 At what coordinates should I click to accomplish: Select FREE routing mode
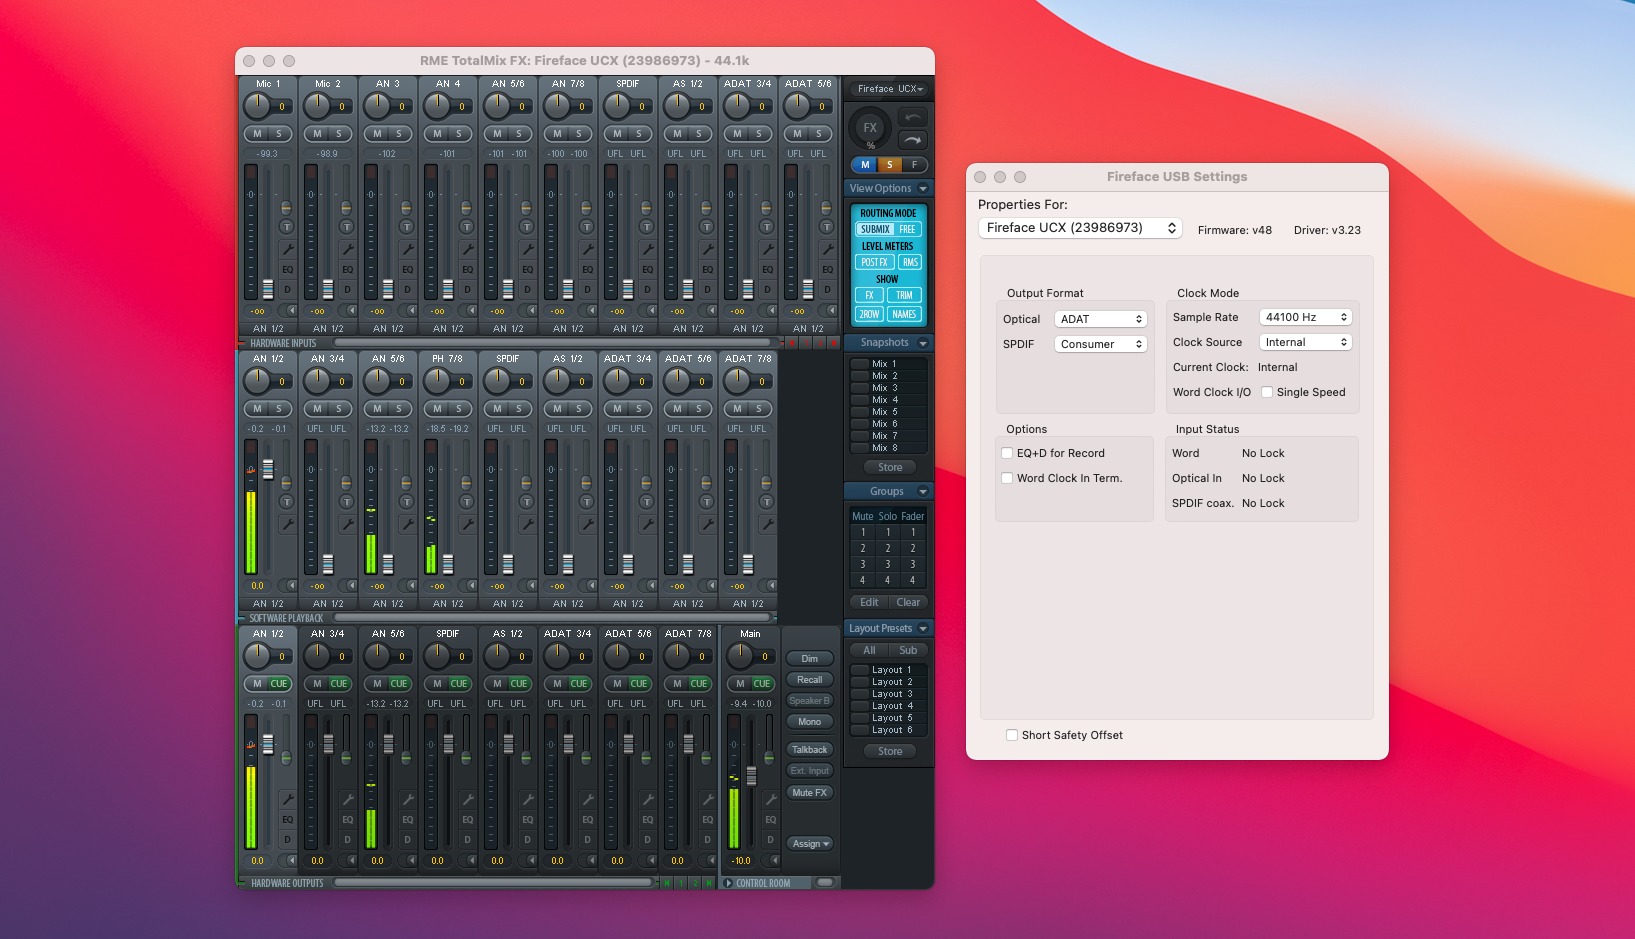[907, 229]
